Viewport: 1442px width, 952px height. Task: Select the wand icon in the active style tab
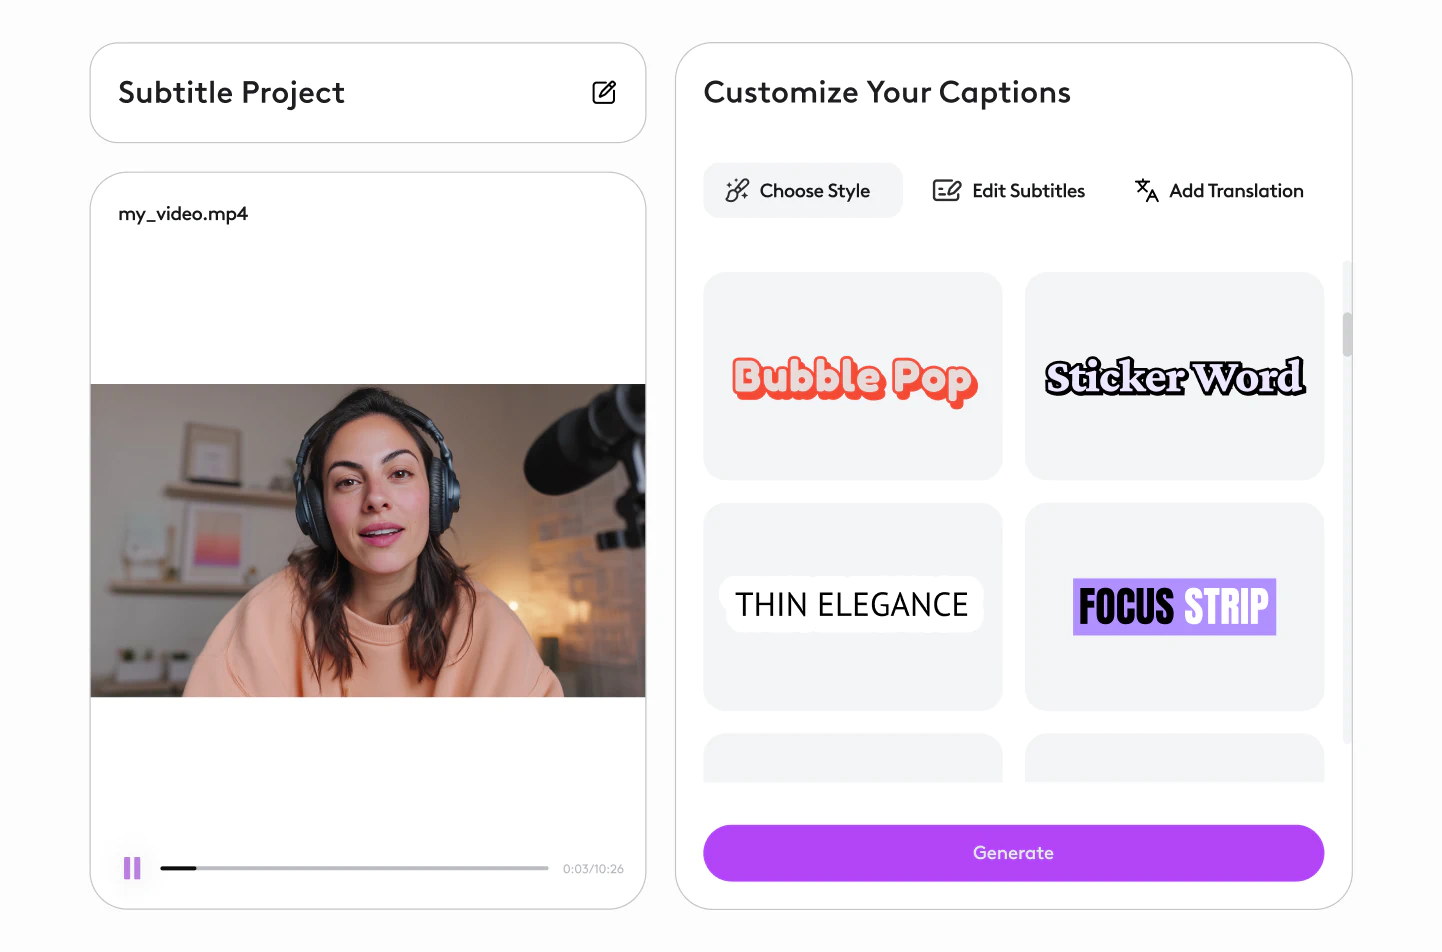[736, 190]
